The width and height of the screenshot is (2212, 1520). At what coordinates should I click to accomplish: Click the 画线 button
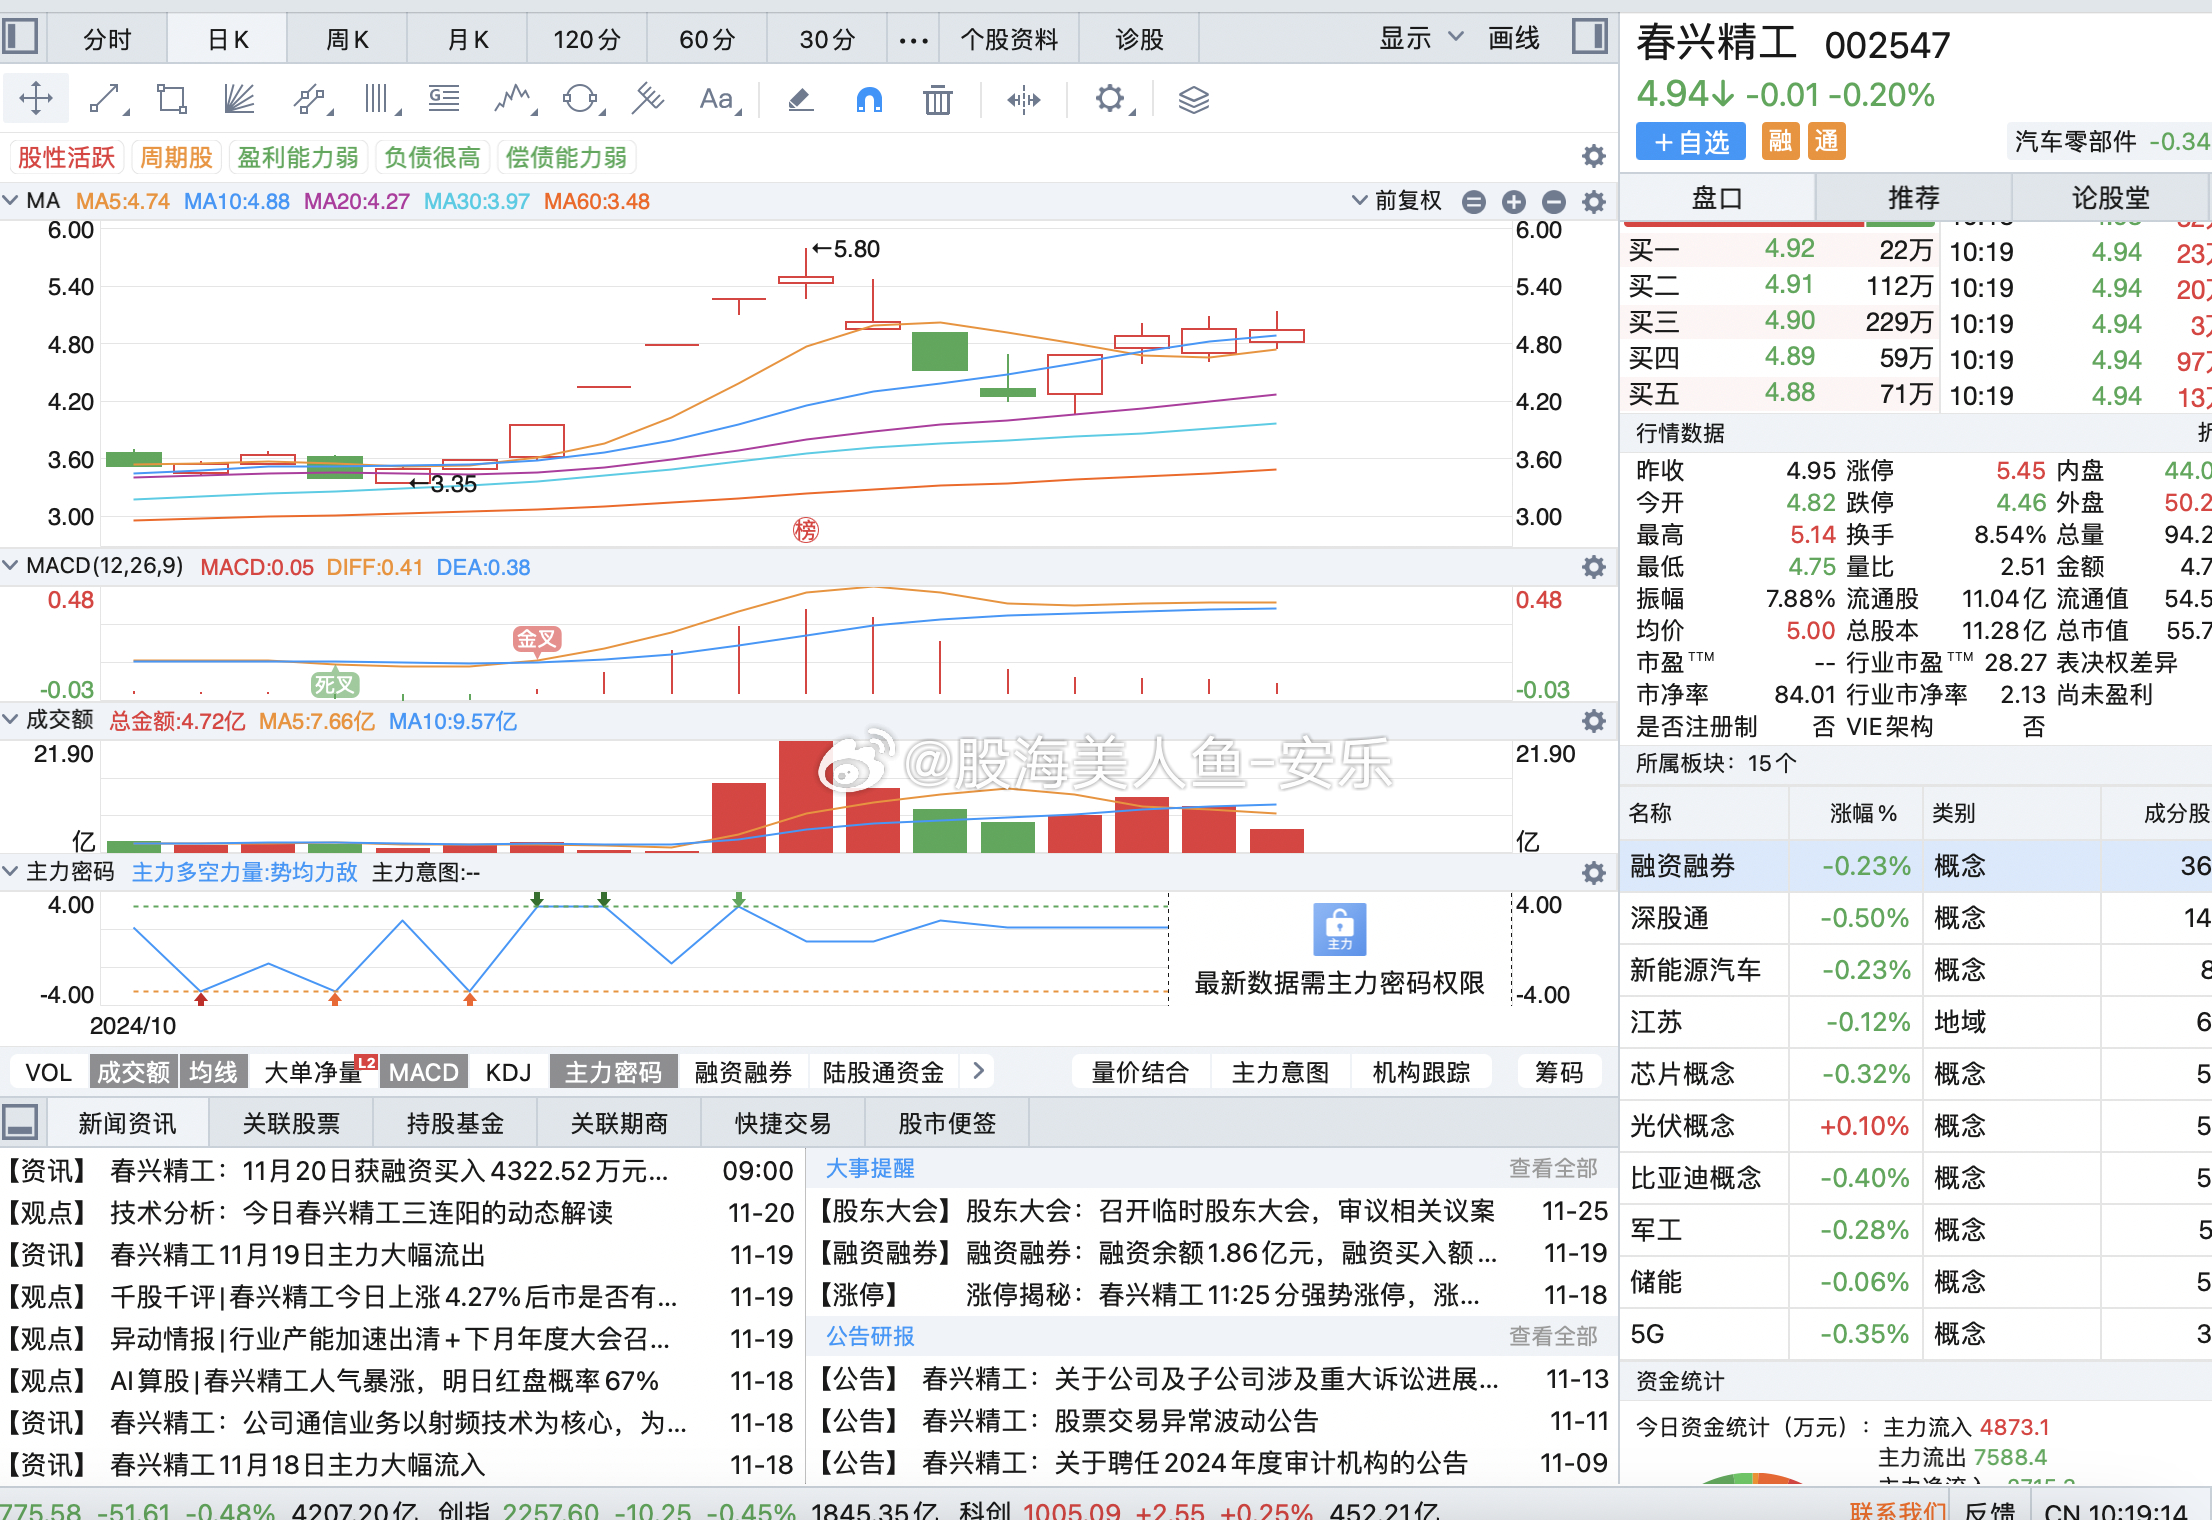(1514, 38)
